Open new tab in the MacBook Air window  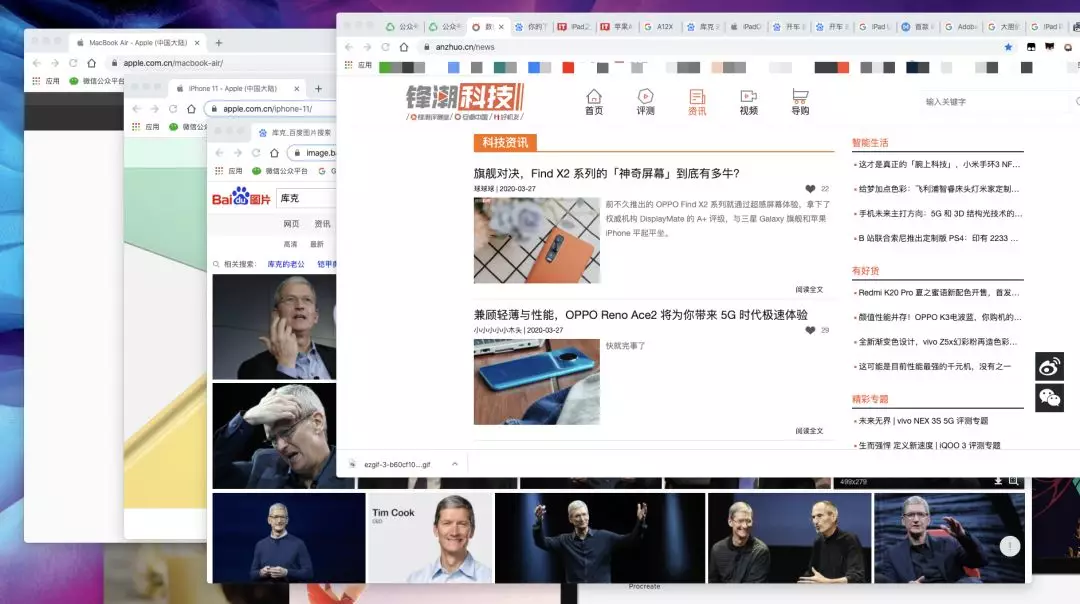coord(219,43)
